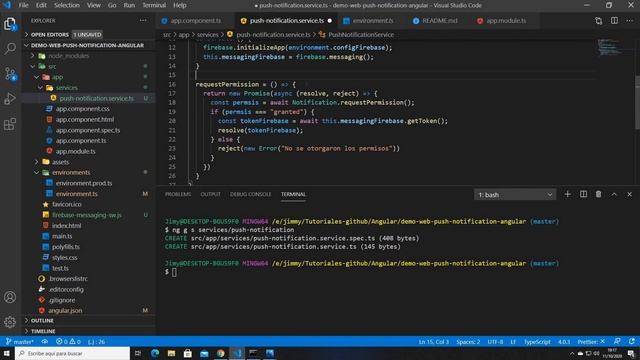Open the Source Control view
This screenshot has width=640, height=360.
pyautogui.click(x=10, y=74)
